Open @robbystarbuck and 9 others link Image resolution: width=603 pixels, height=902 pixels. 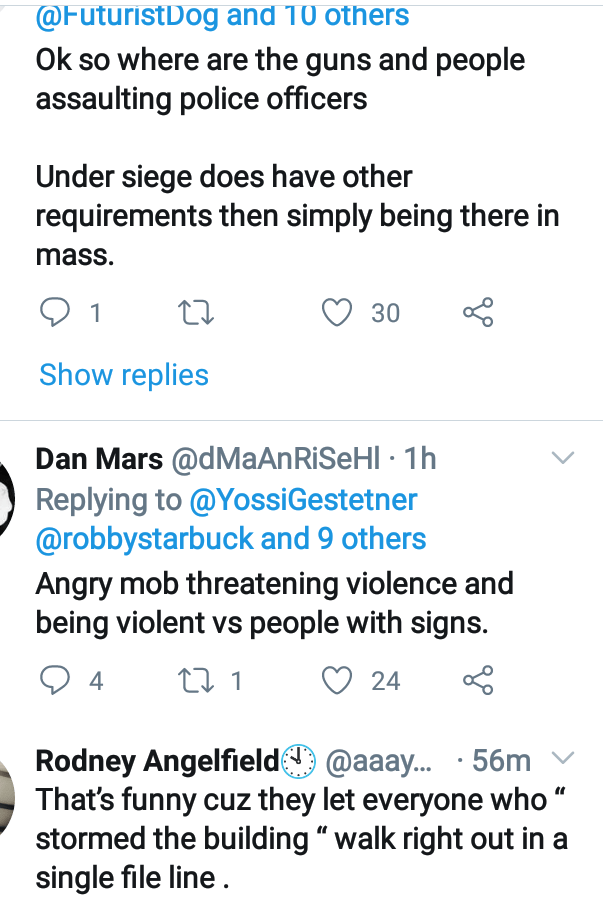[x=231, y=539]
